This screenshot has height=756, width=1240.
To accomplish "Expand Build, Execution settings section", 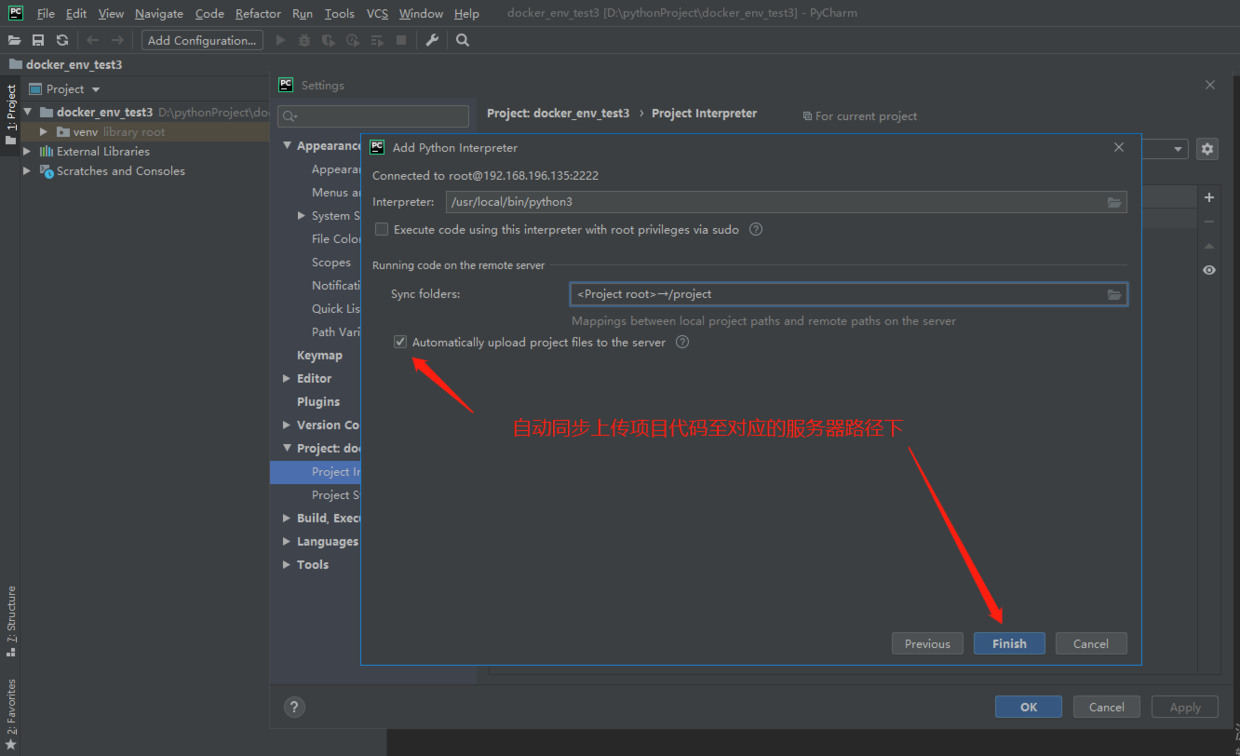I will (287, 518).
